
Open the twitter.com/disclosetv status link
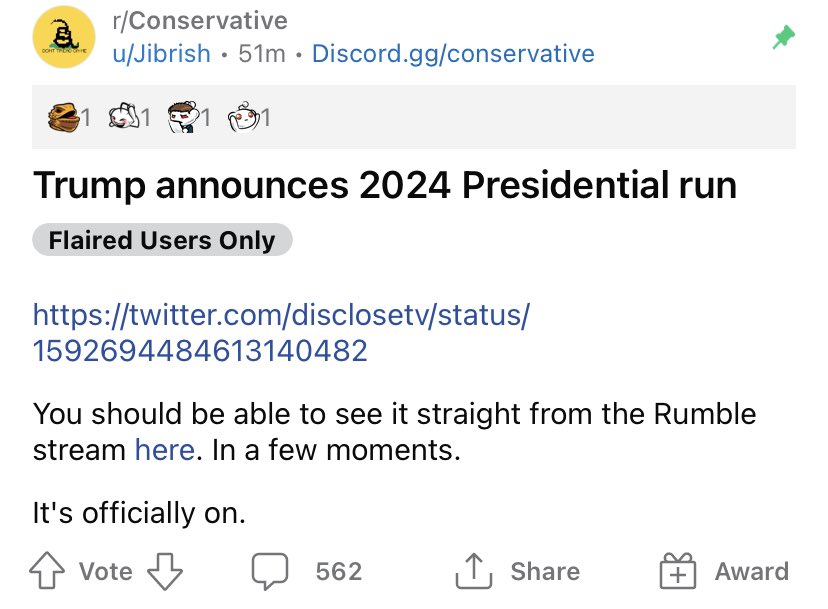281,333
